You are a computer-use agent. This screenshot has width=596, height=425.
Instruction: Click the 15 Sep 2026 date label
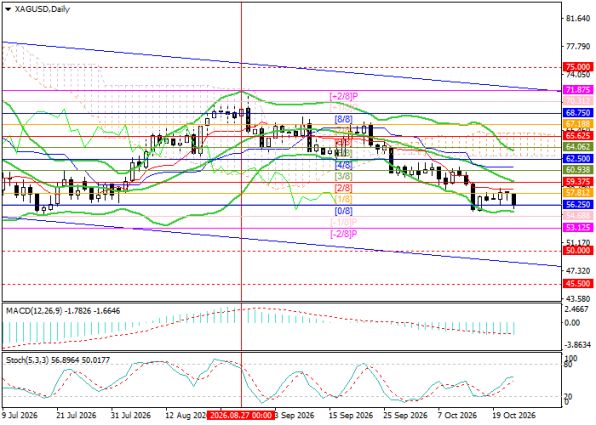[x=350, y=415]
